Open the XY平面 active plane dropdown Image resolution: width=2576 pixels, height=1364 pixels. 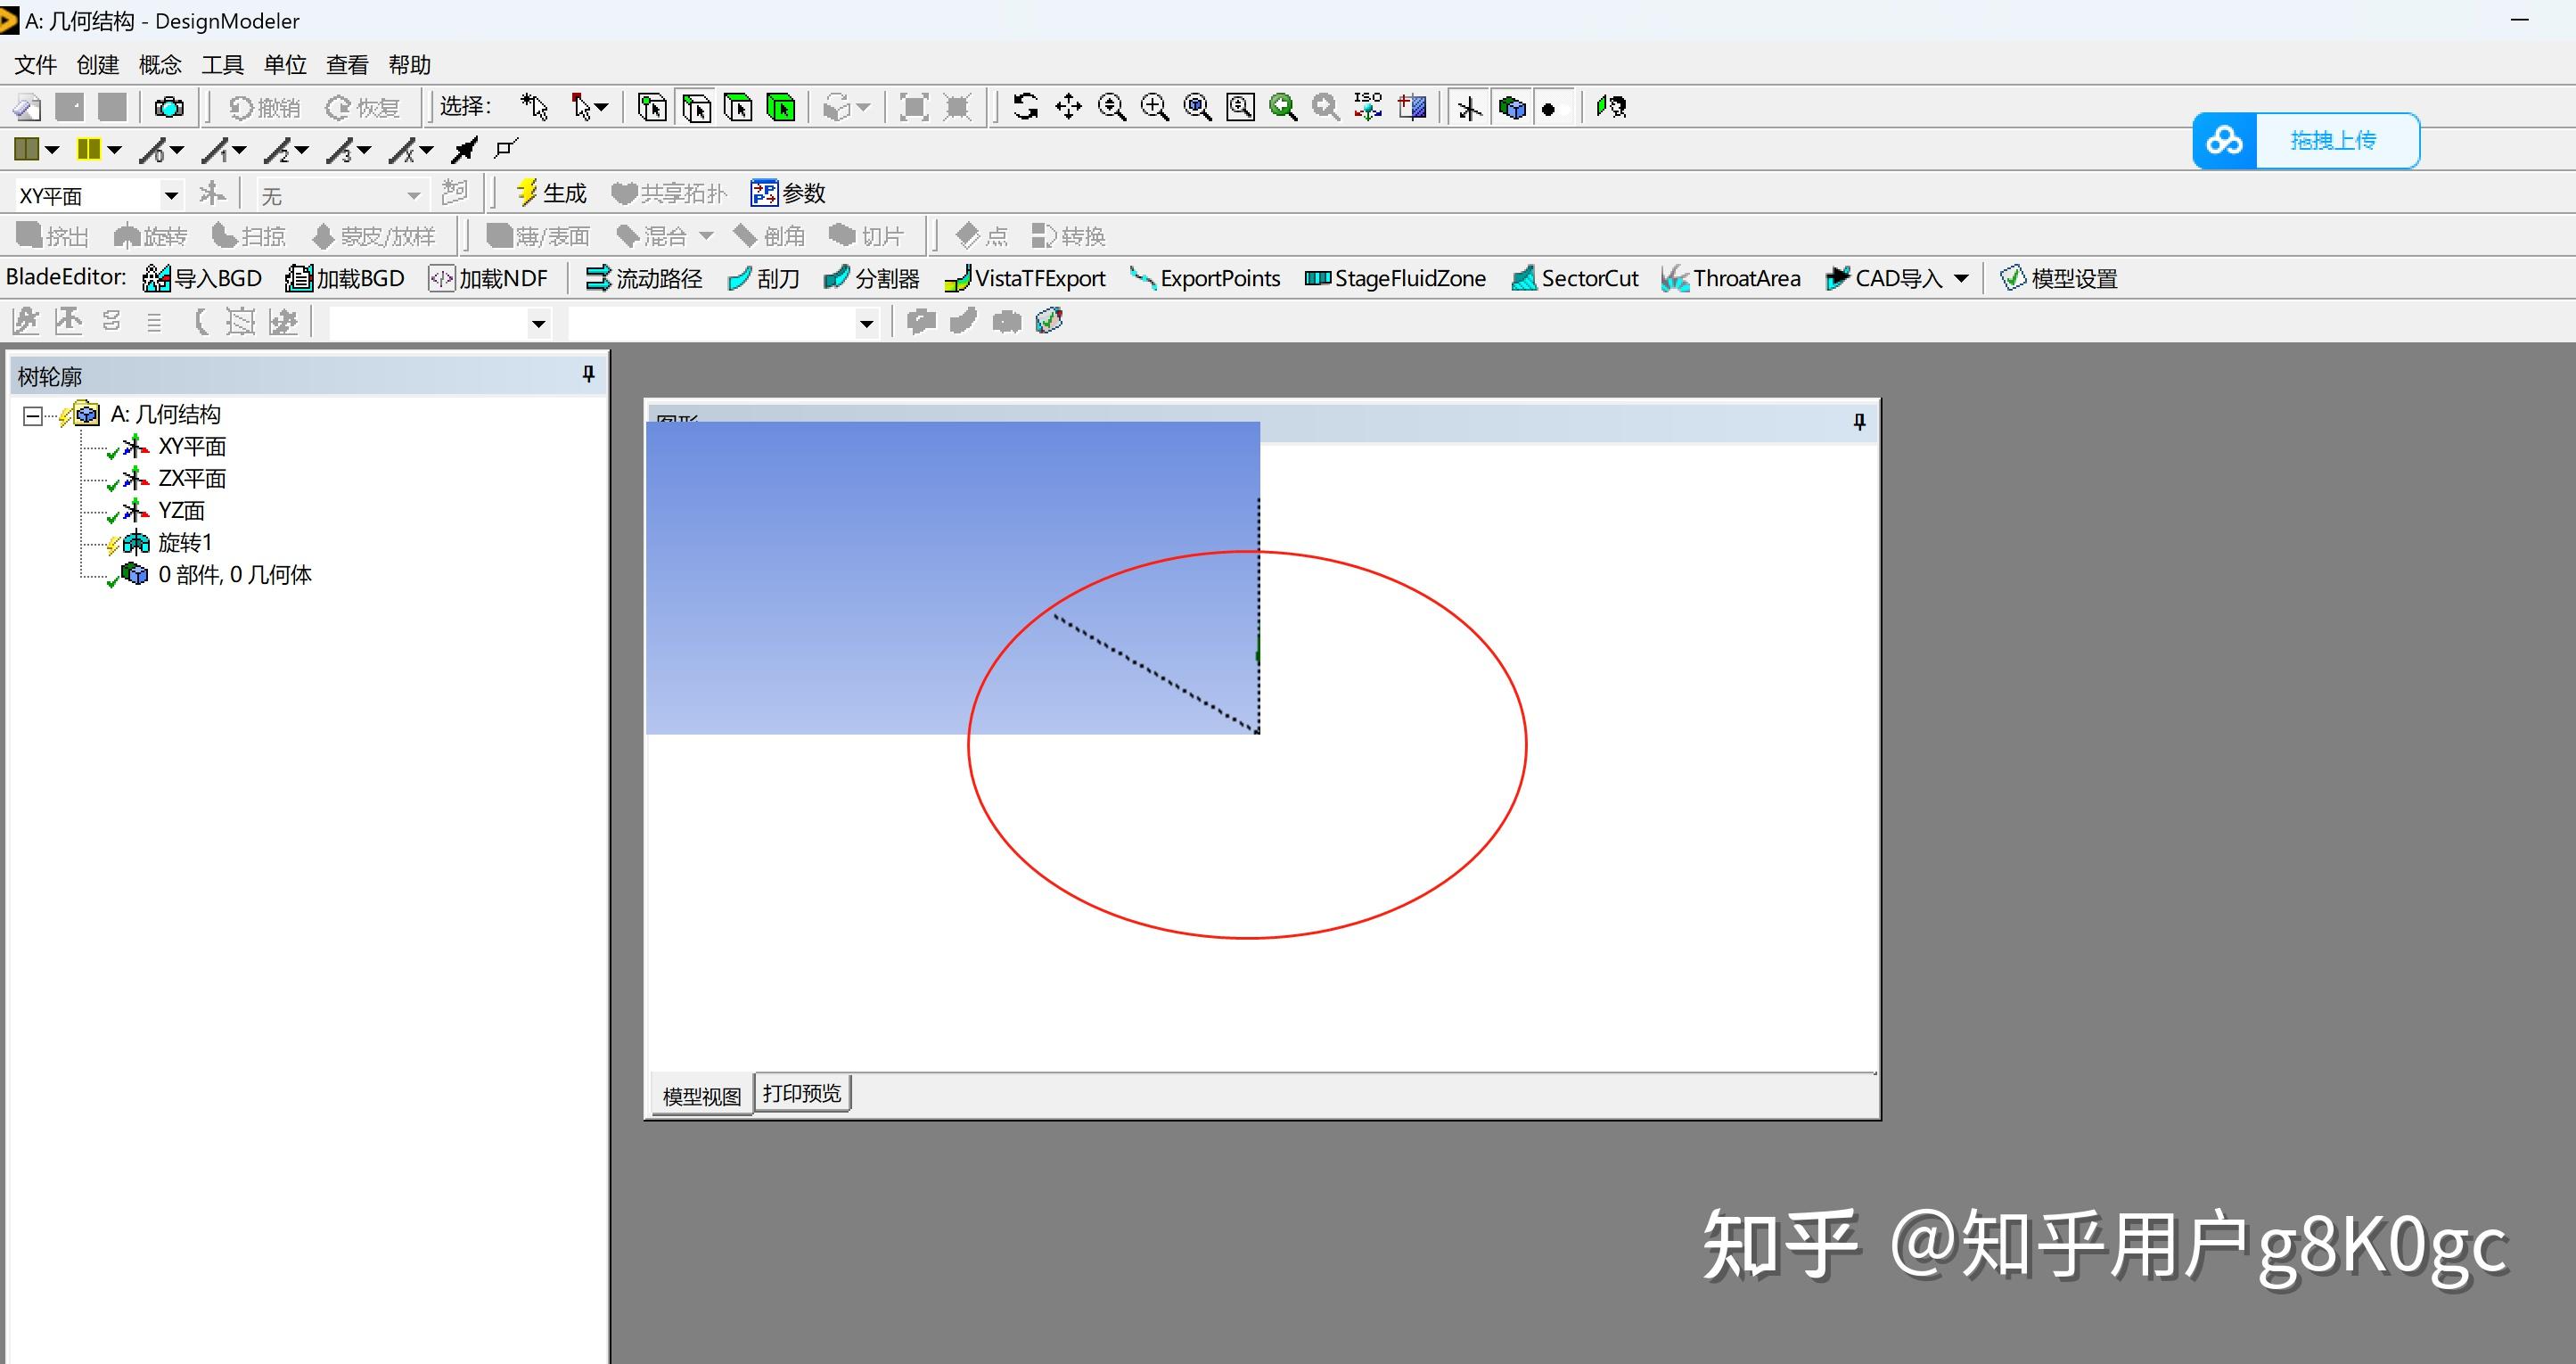(171, 195)
